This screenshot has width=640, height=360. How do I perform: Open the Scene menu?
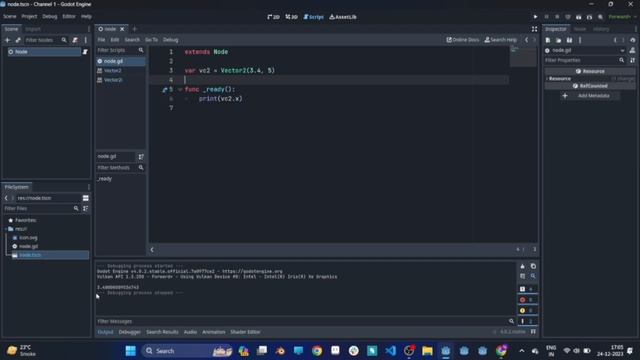pyautogui.click(x=10, y=17)
